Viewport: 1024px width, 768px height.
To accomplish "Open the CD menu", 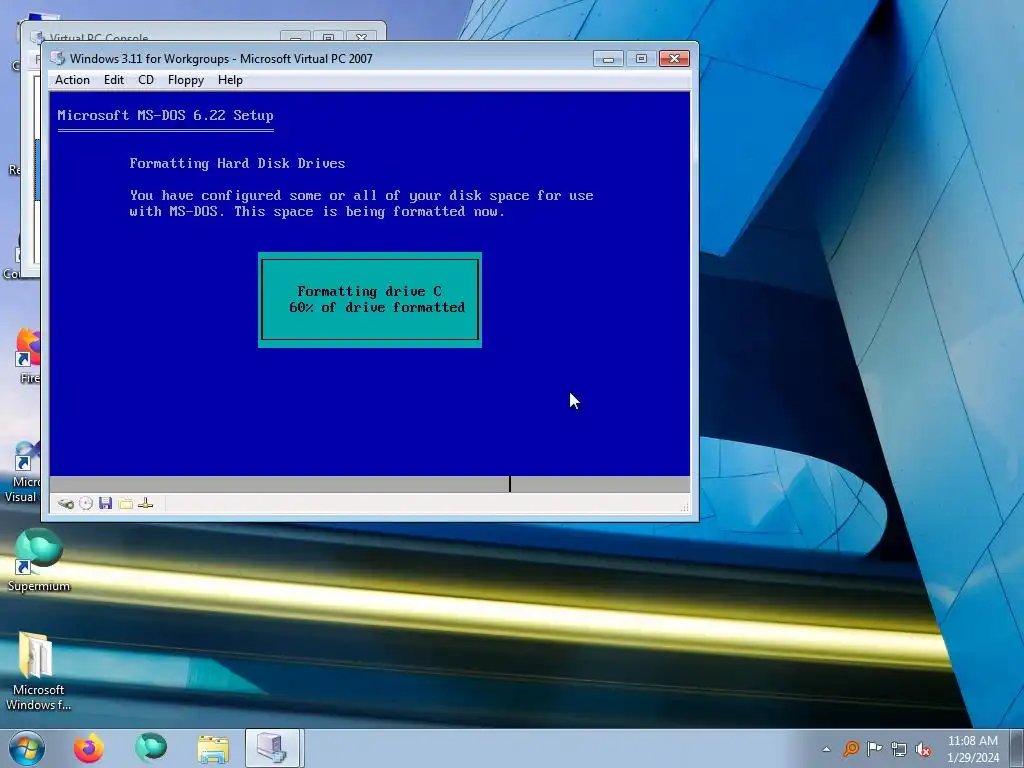I will [146, 80].
